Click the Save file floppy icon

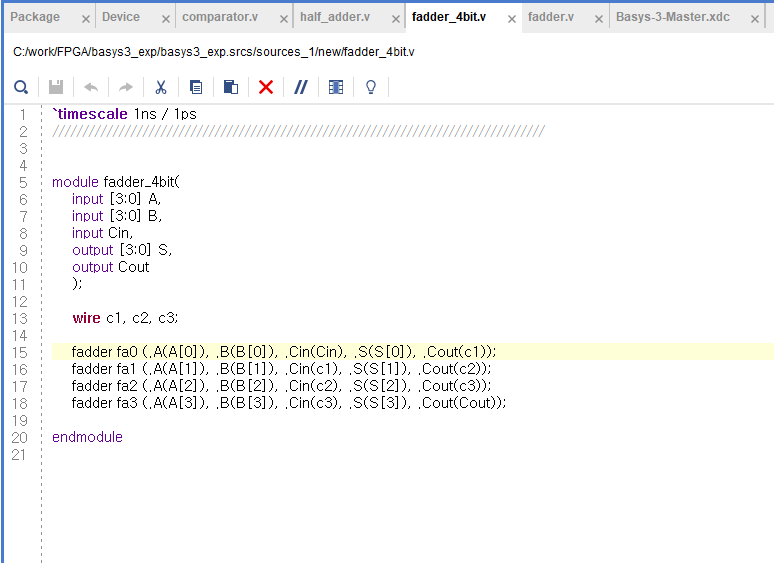pos(56,87)
